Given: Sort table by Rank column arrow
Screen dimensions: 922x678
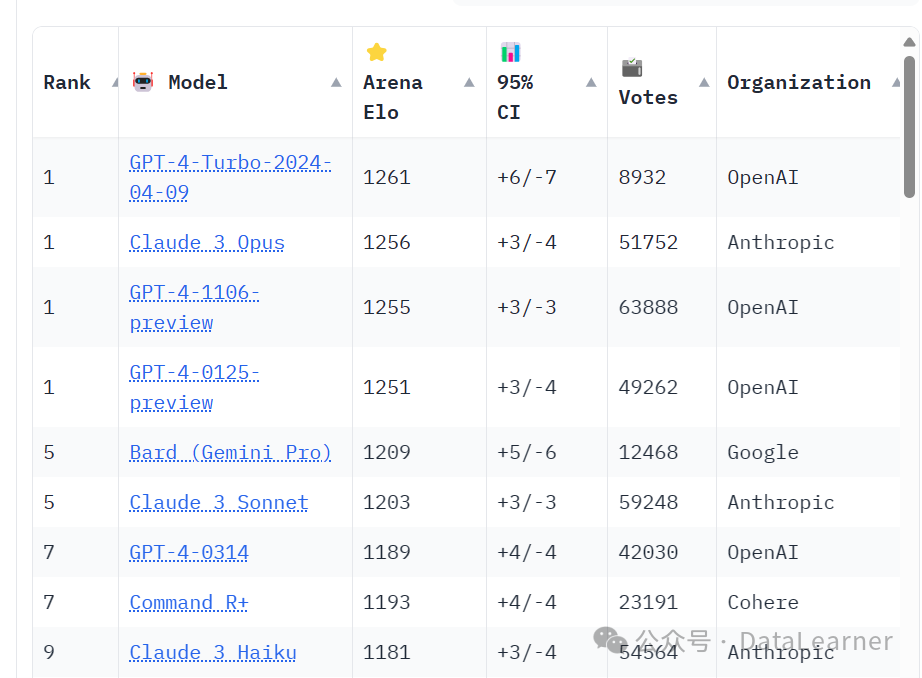Looking at the screenshot, I should [115, 83].
